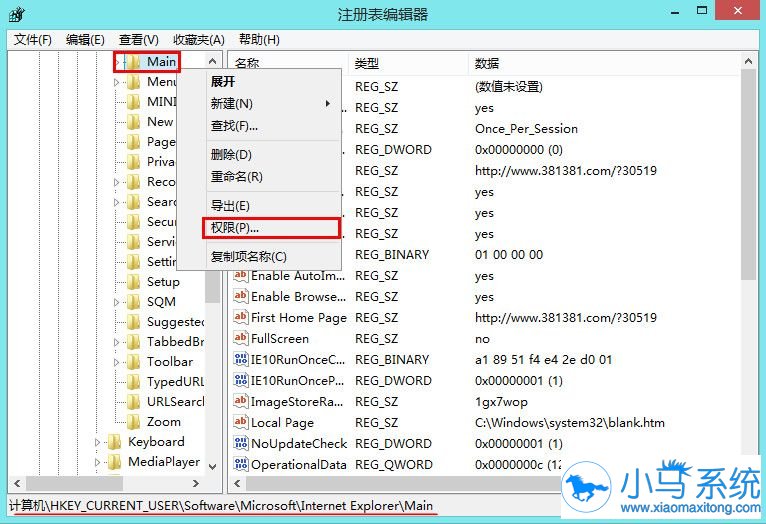Screen dimensions: 766x524
Task: Expand the Toolbar key tree node
Action: (x=117, y=363)
